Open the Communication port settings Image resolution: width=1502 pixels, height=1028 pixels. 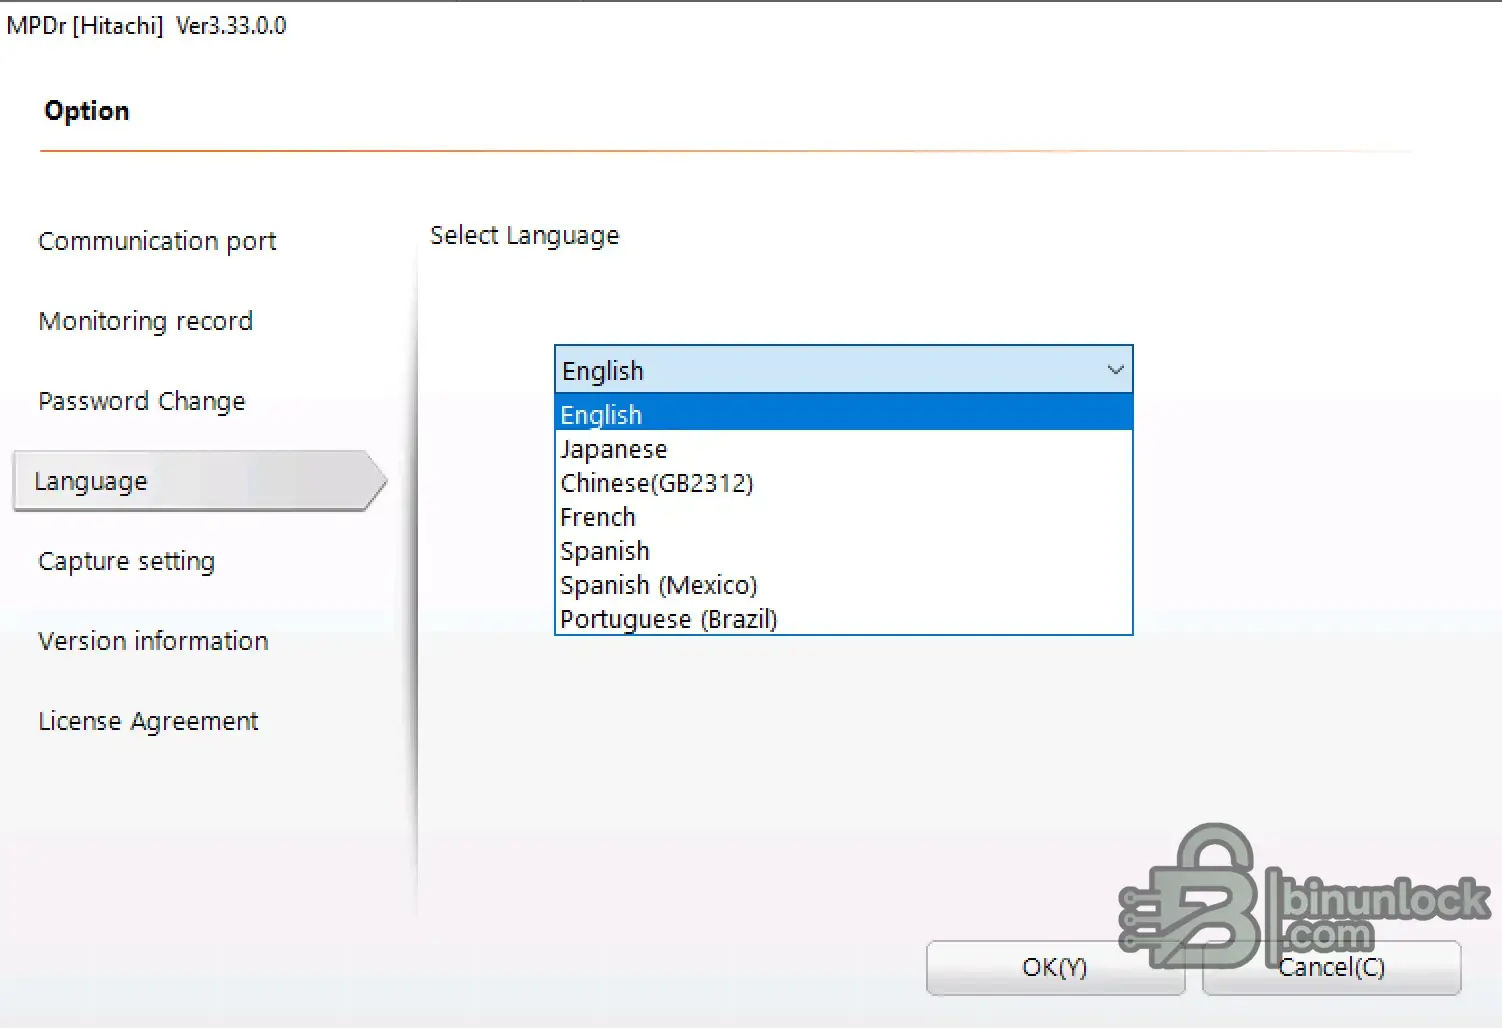click(157, 242)
